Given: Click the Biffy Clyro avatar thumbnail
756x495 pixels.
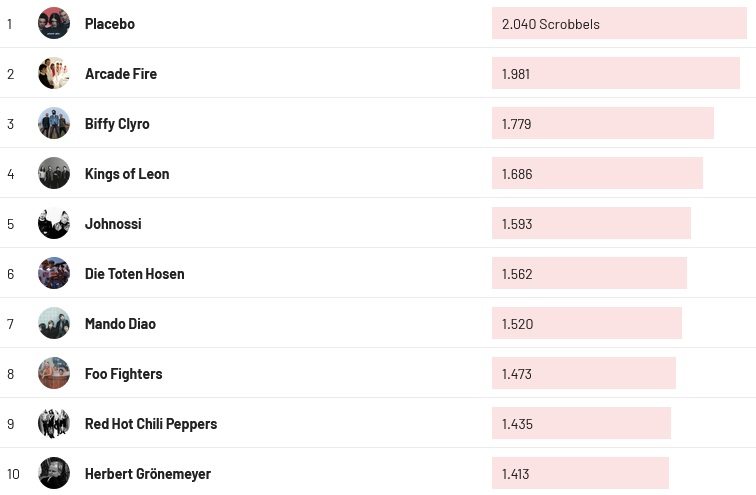Looking at the screenshot, I should (54, 123).
